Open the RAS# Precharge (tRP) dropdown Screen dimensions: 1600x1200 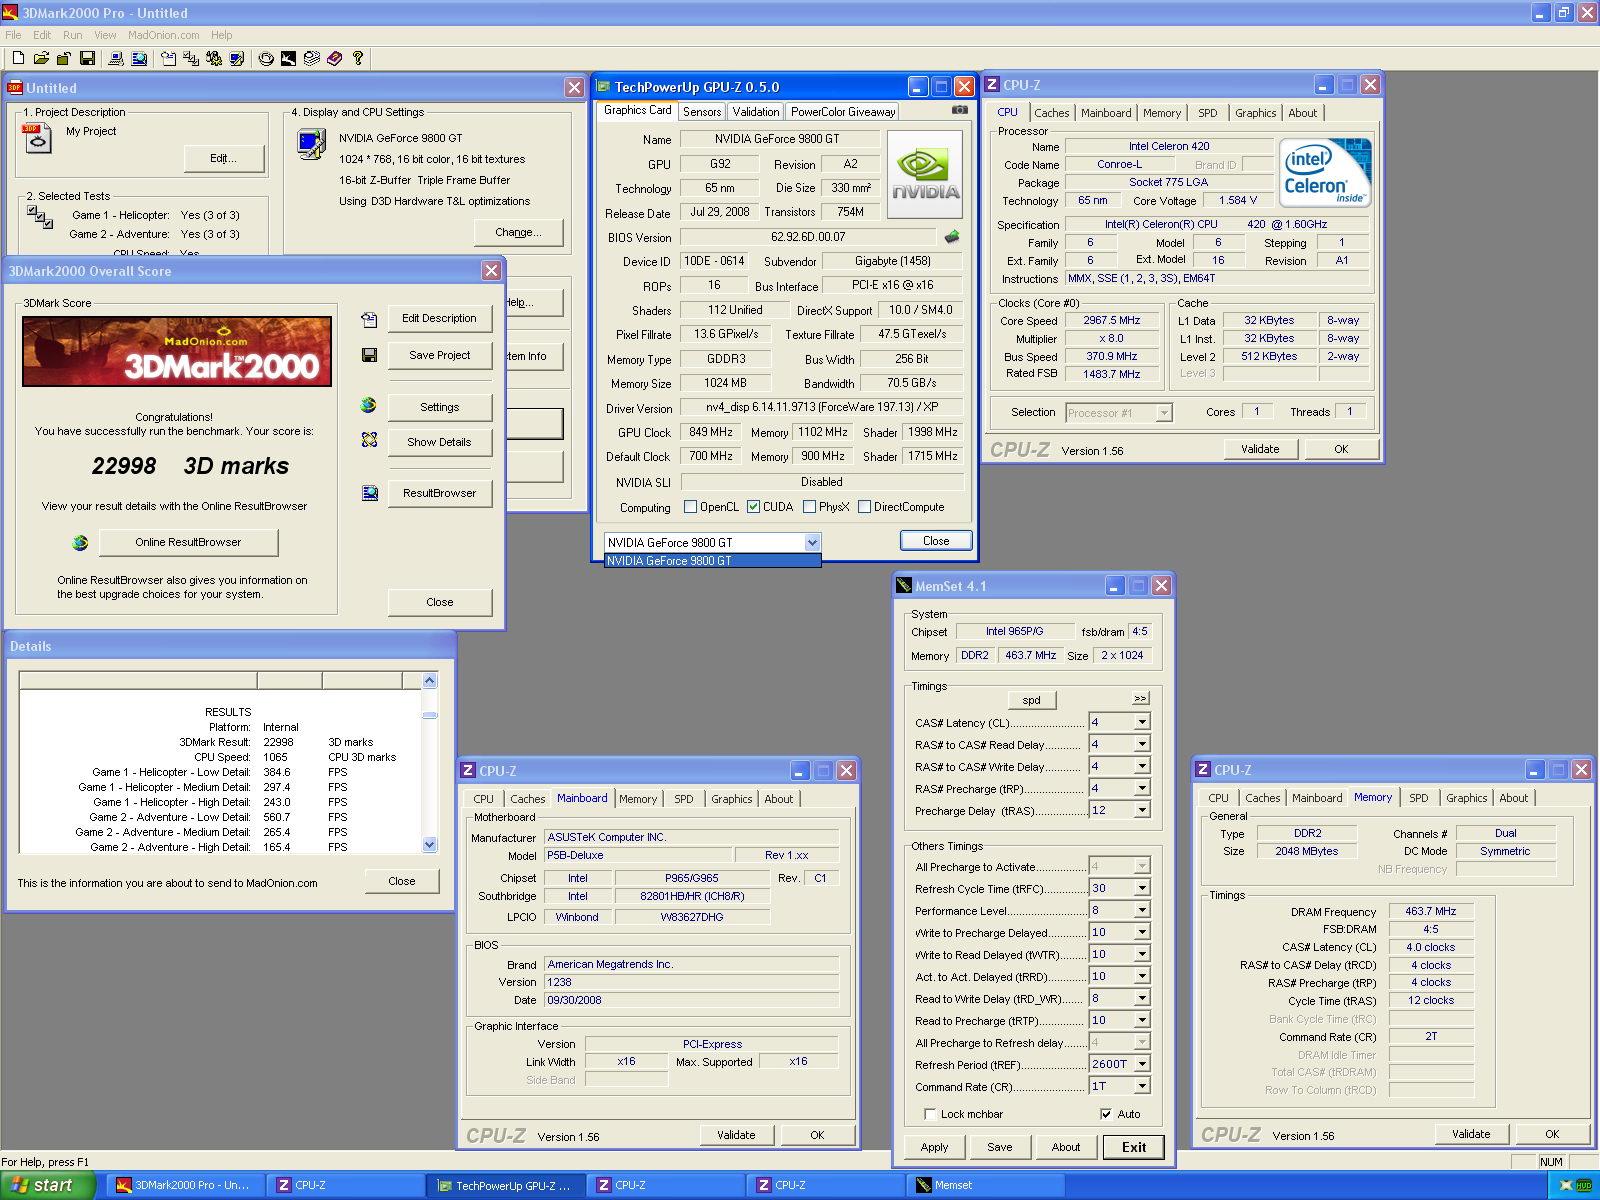pos(1142,788)
